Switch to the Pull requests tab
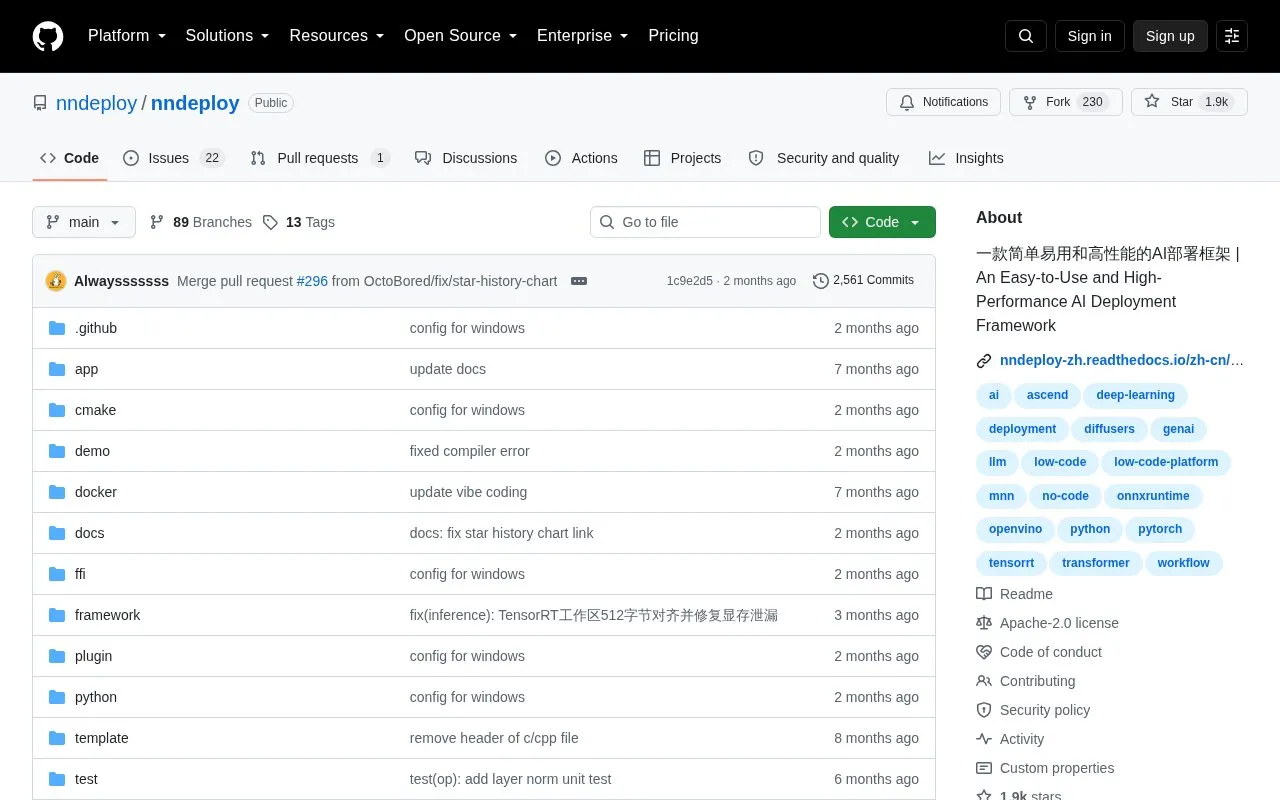This screenshot has width=1280, height=800. [x=319, y=158]
